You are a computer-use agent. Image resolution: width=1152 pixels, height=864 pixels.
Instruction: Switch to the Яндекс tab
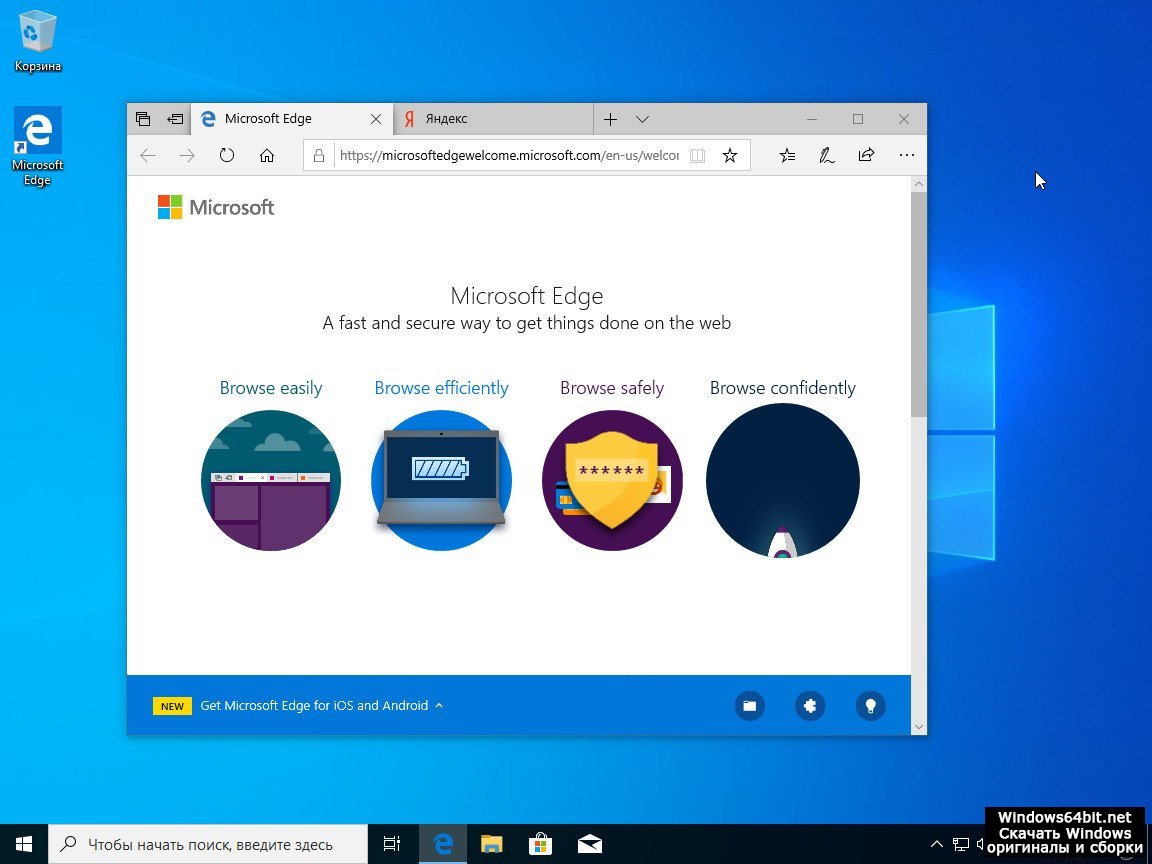tap(490, 119)
